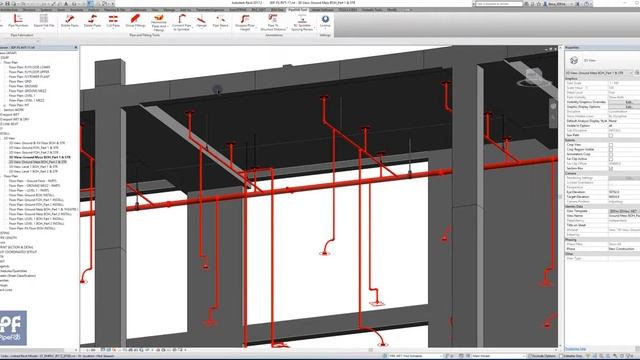Viewport: 640px width, 360px height.
Task: Open the Manage ribbon tab
Action: tap(169, 9)
